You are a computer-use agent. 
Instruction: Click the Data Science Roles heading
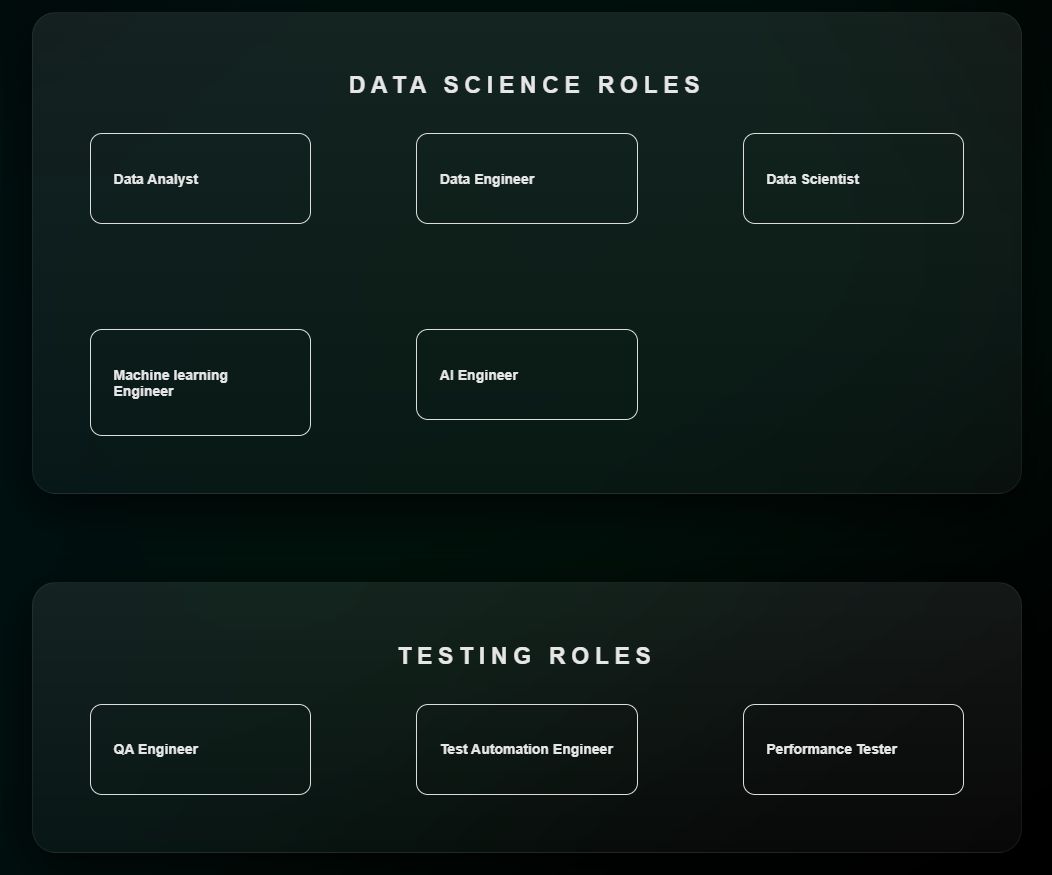pyautogui.click(x=526, y=85)
